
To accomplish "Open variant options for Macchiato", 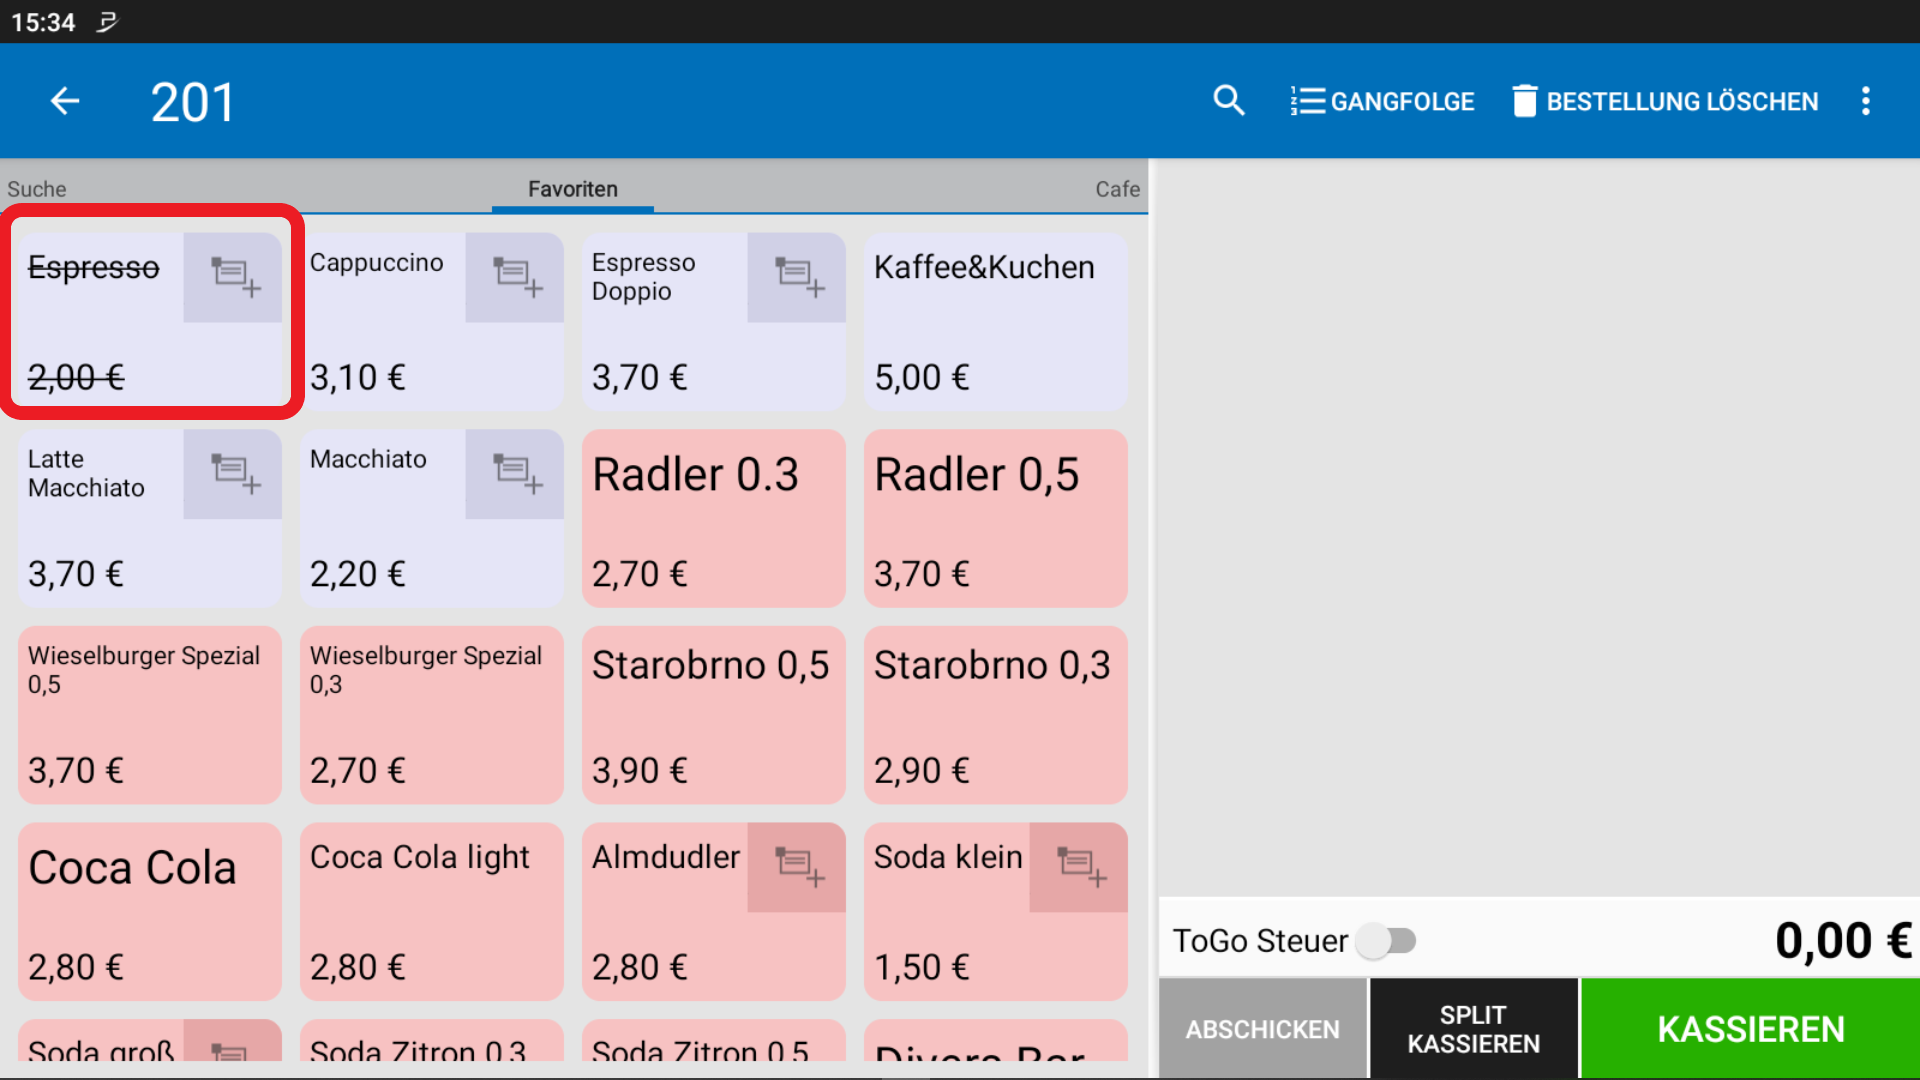I will [x=514, y=473].
